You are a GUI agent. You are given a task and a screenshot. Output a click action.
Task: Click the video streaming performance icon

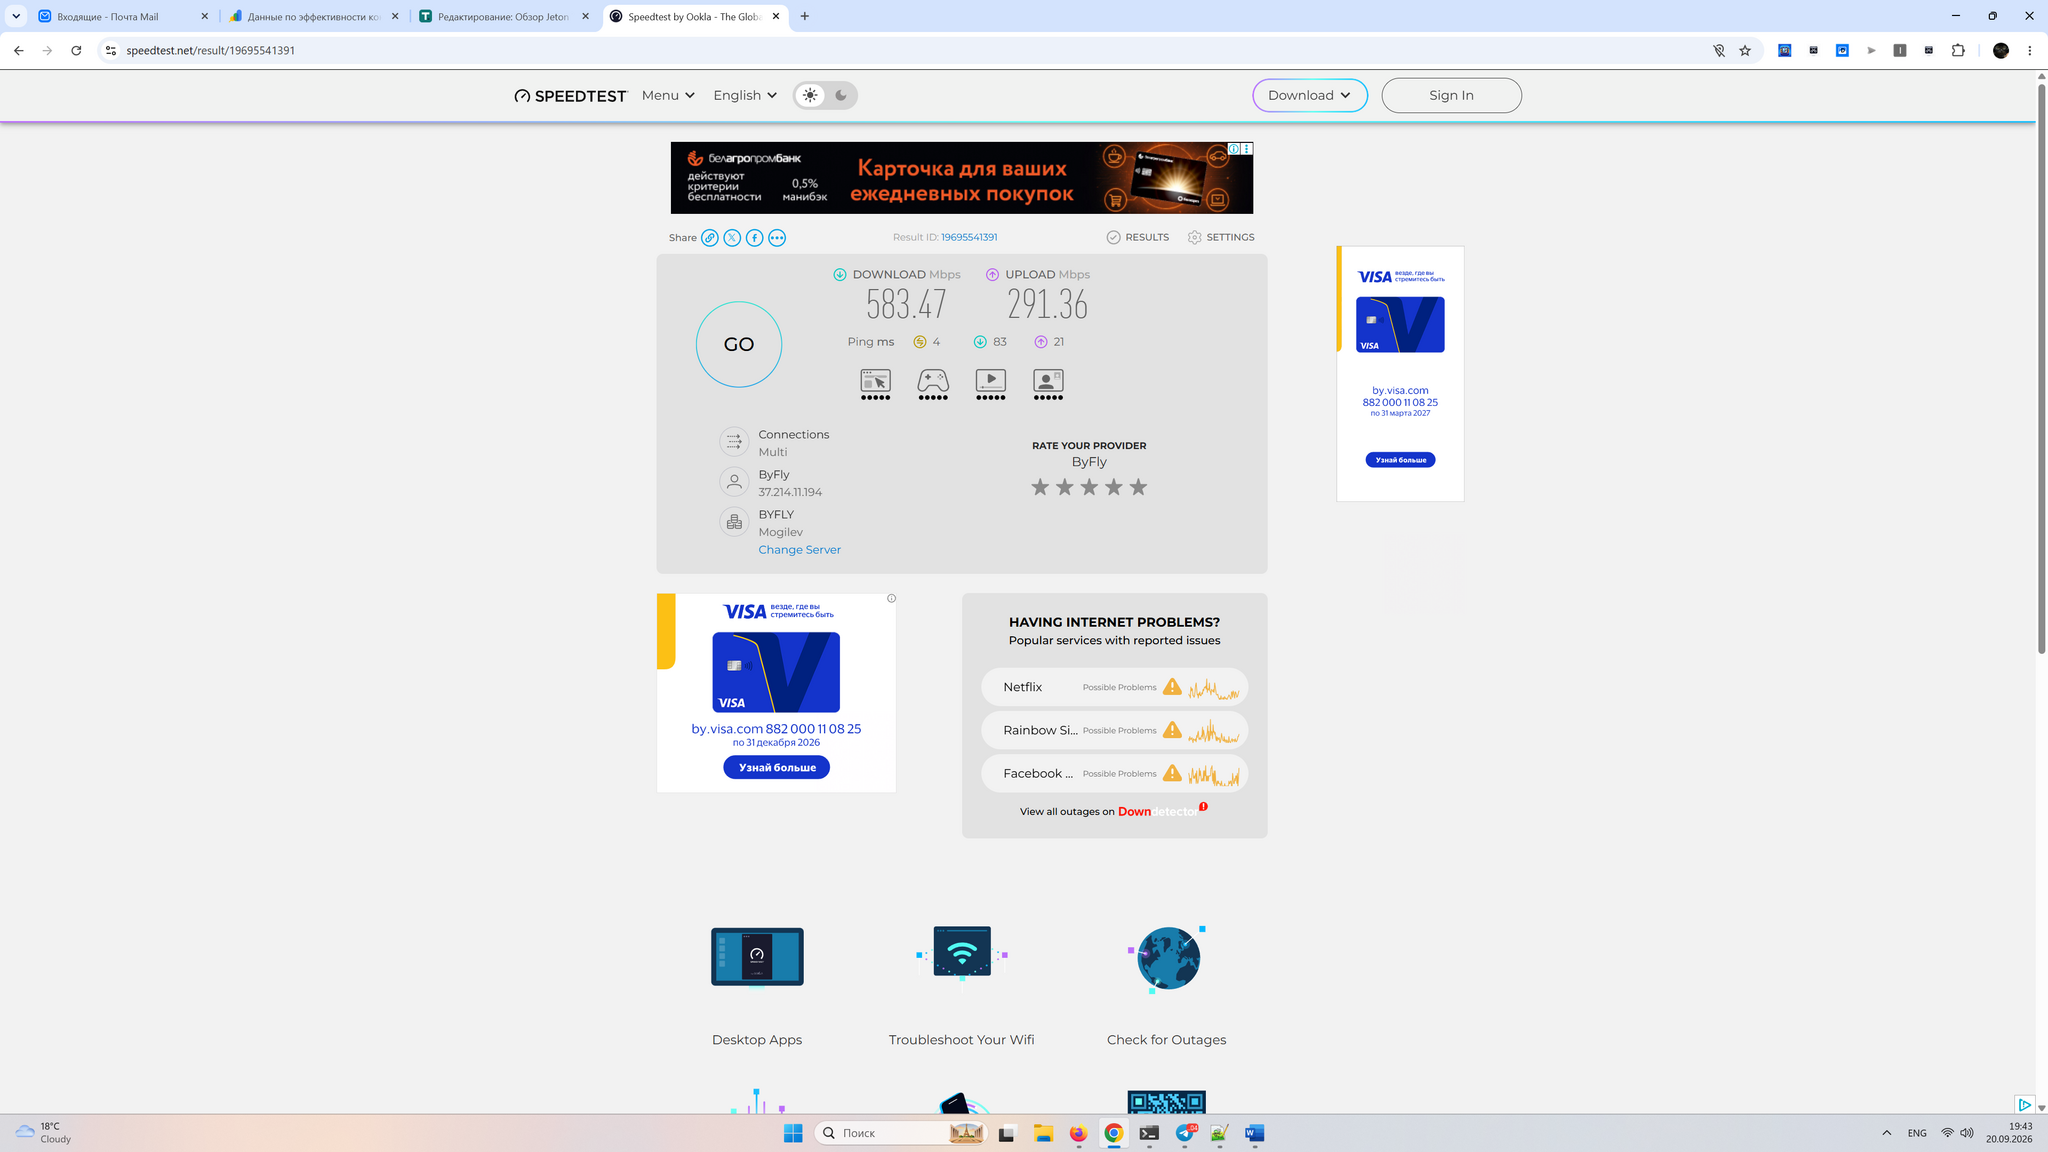click(991, 384)
